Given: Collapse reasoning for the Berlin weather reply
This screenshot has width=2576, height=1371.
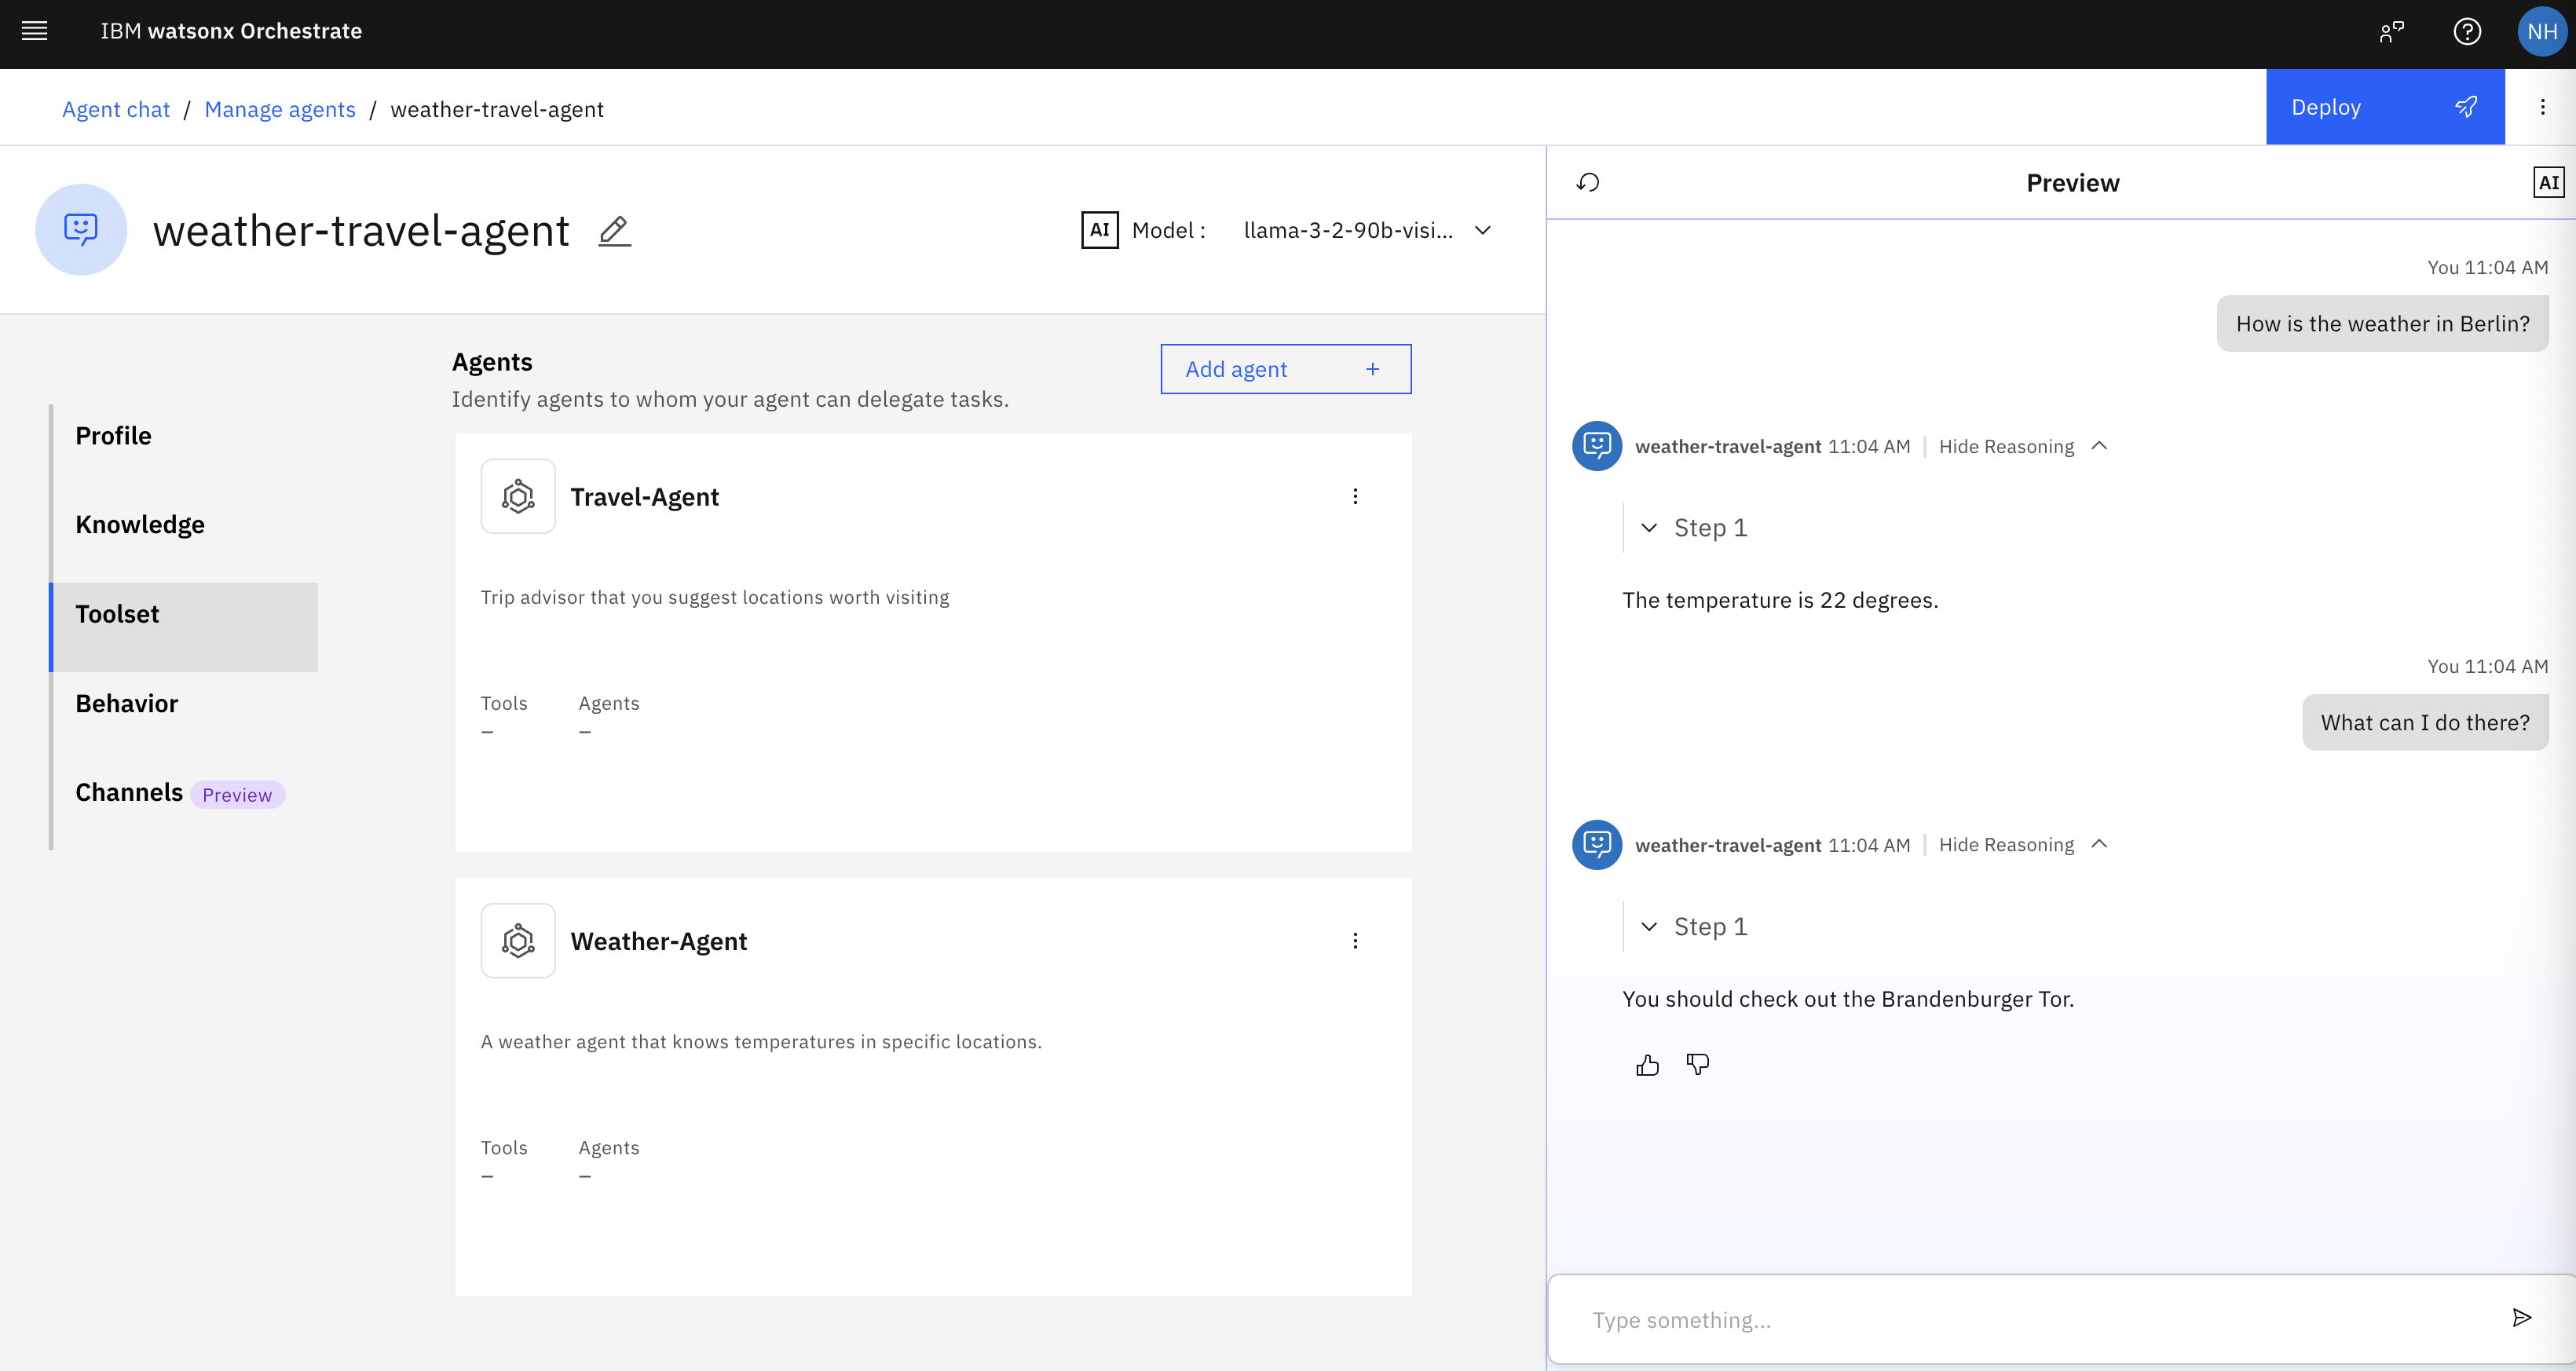Looking at the screenshot, I should [x=2023, y=447].
